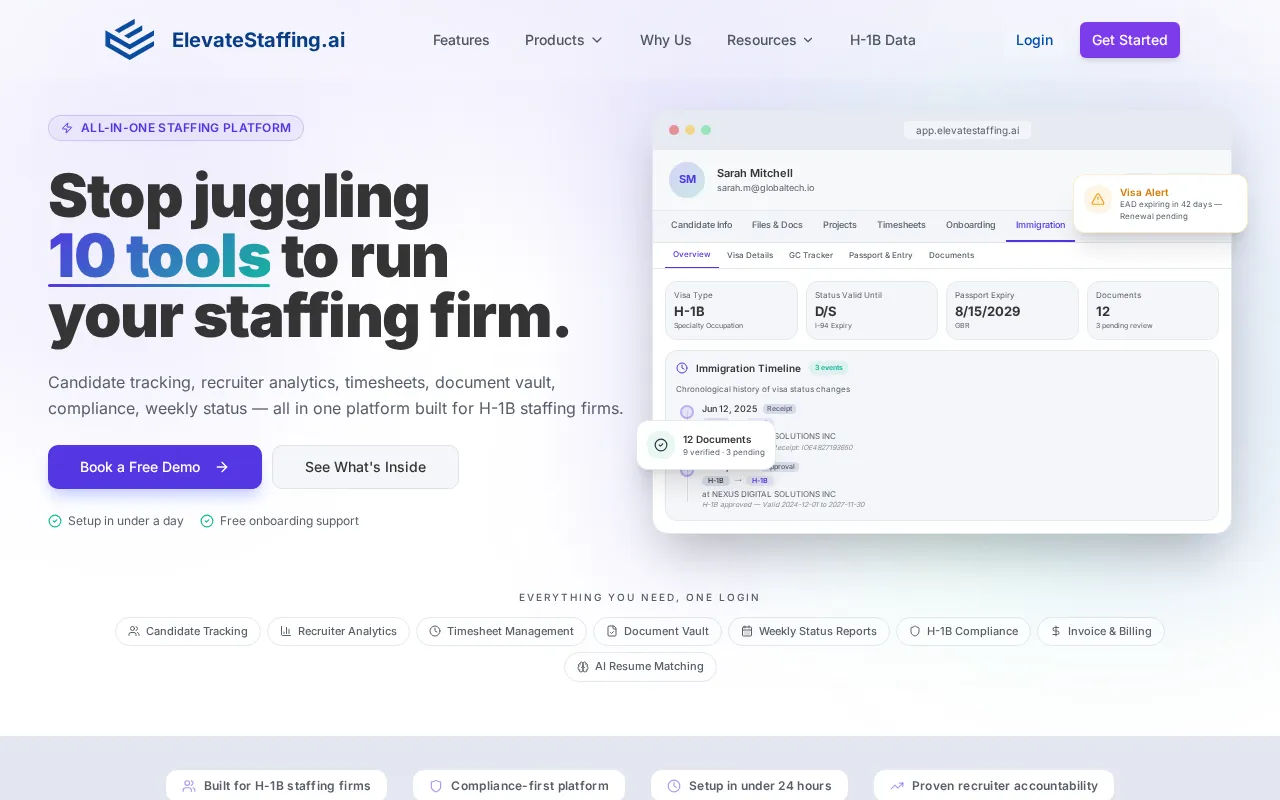Image resolution: width=1280 pixels, height=800 pixels.
Task: Click the people icon in Built for H-1B badge
Action: 189,786
